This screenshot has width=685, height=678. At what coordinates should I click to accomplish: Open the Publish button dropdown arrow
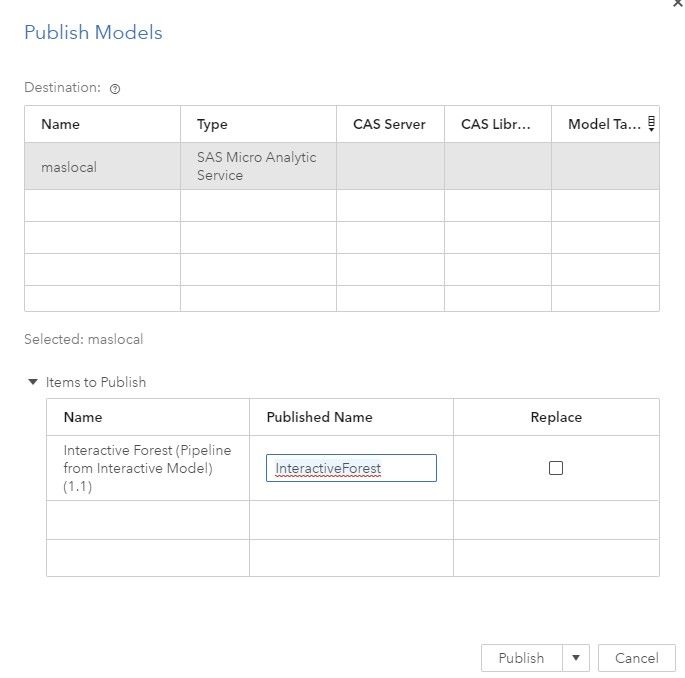click(x=575, y=658)
